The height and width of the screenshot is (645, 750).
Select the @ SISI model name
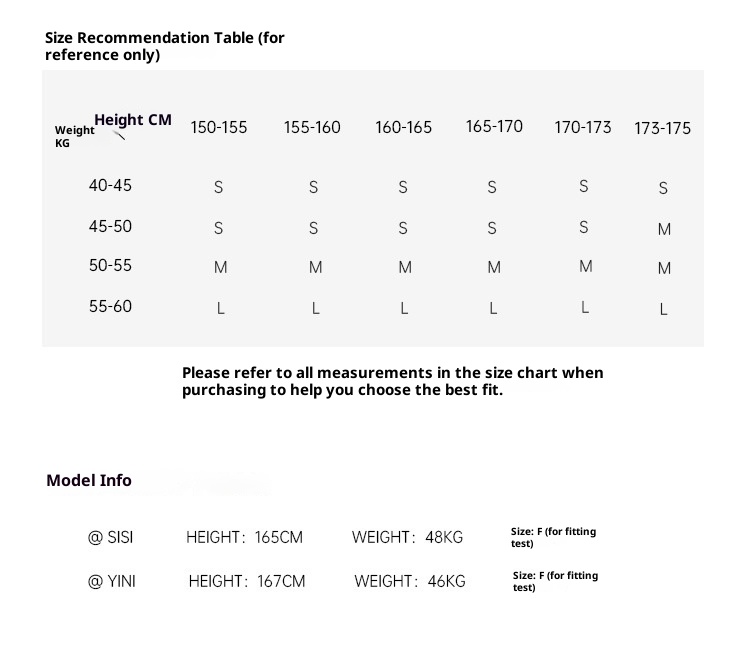point(110,538)
